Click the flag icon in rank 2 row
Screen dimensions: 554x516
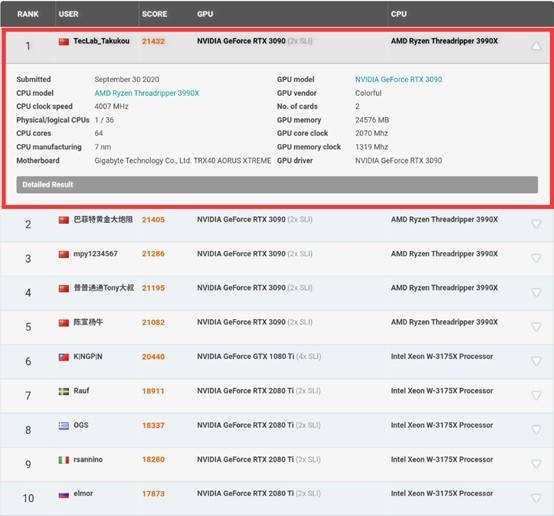64,220
